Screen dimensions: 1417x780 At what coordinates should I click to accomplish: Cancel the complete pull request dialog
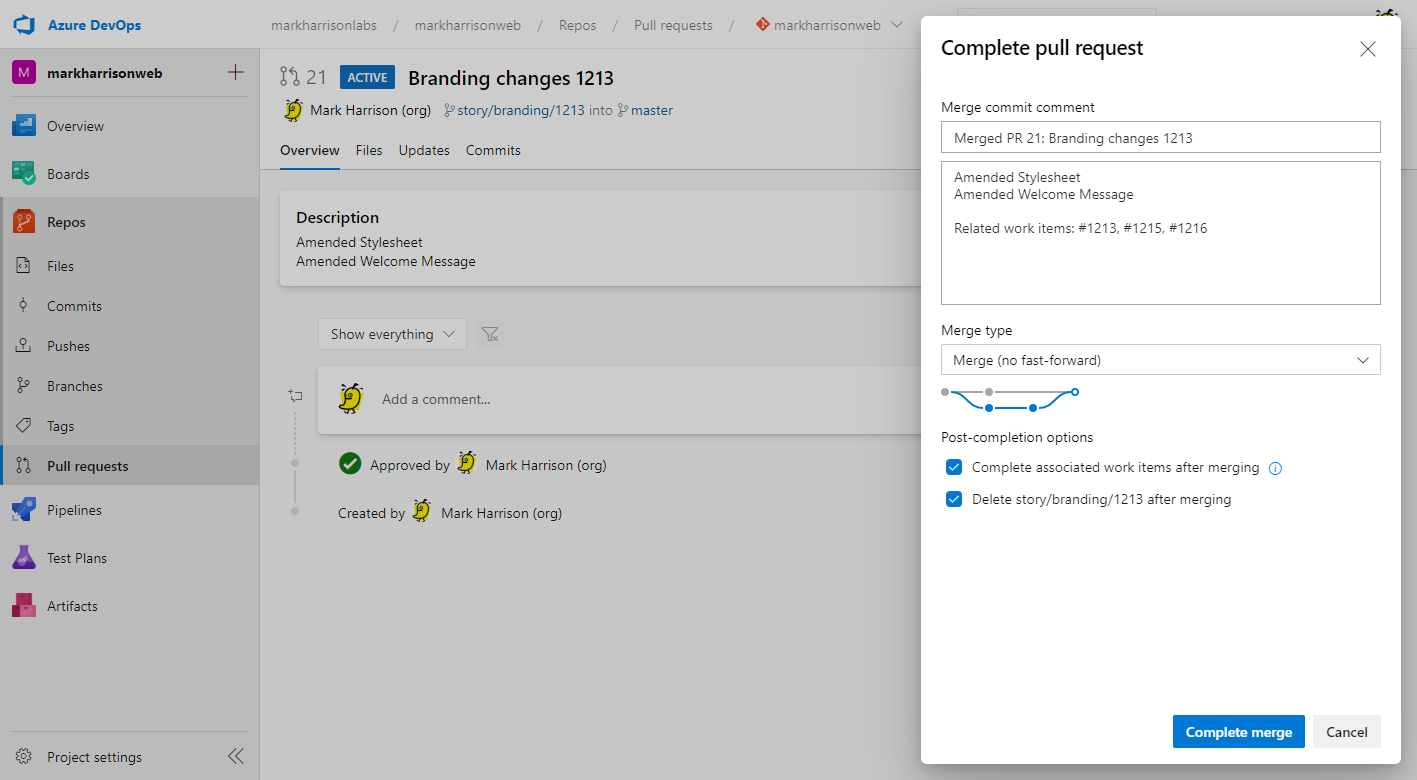(x=1346, y=732)
